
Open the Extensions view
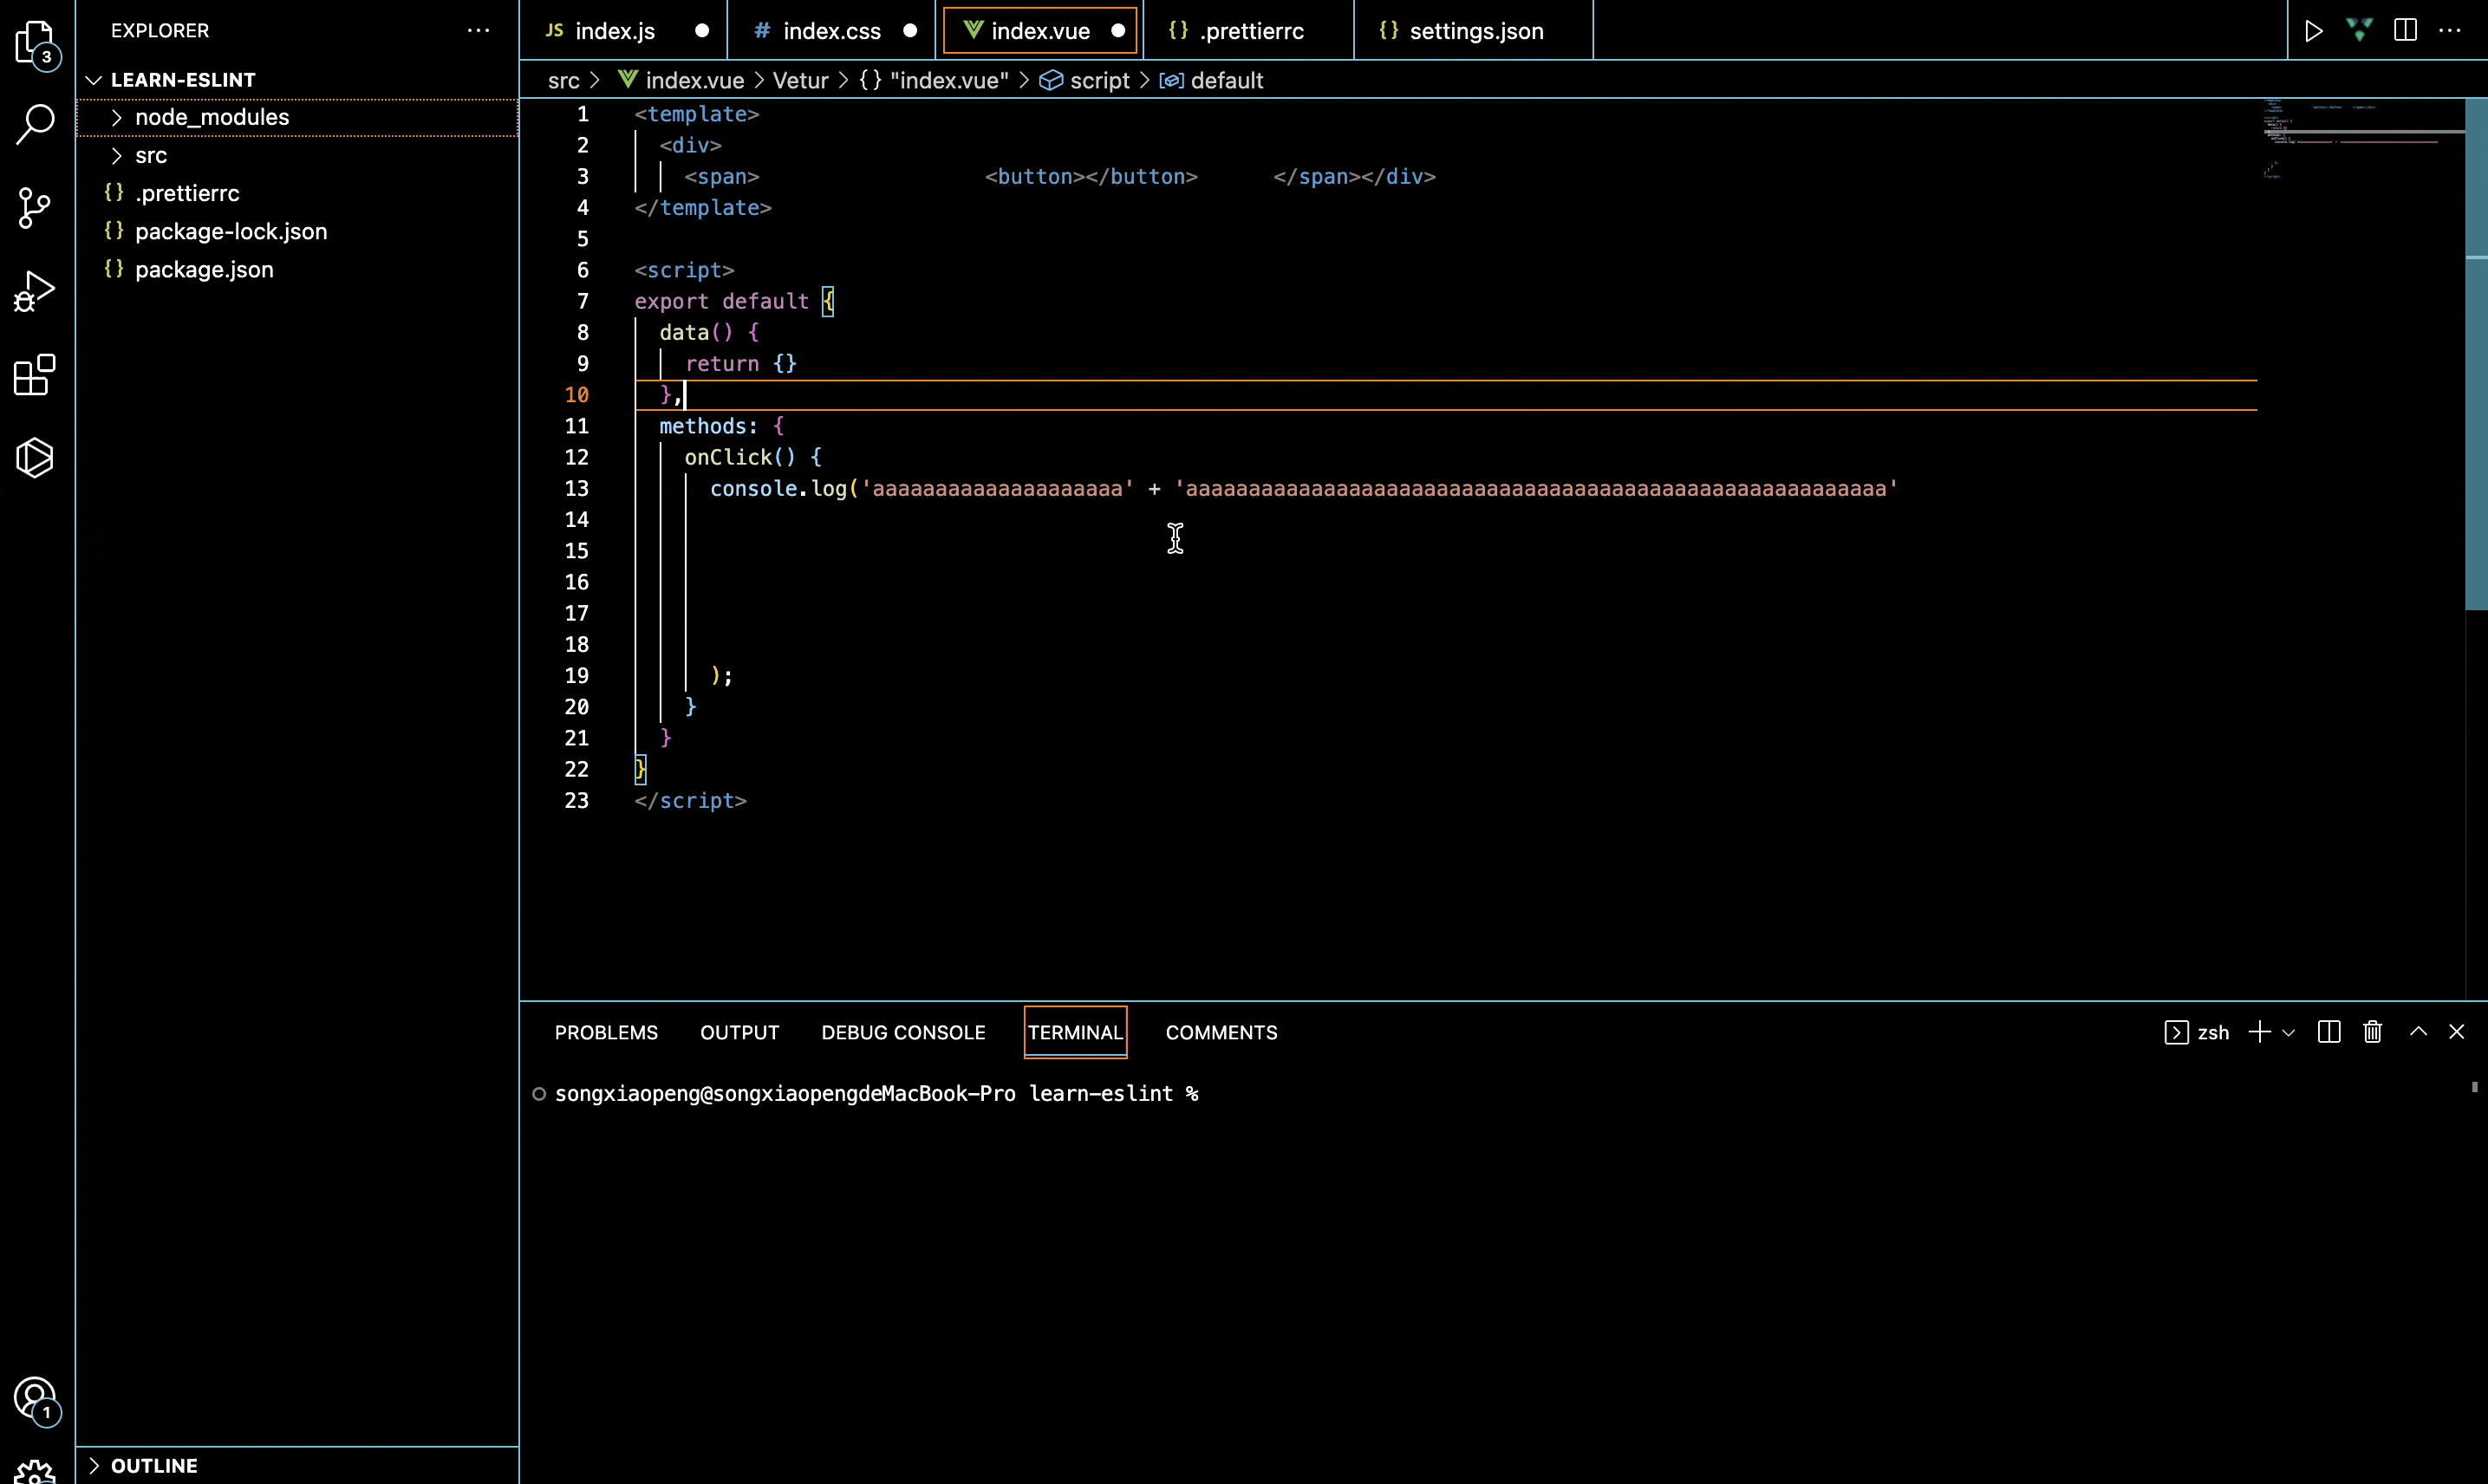36,375
